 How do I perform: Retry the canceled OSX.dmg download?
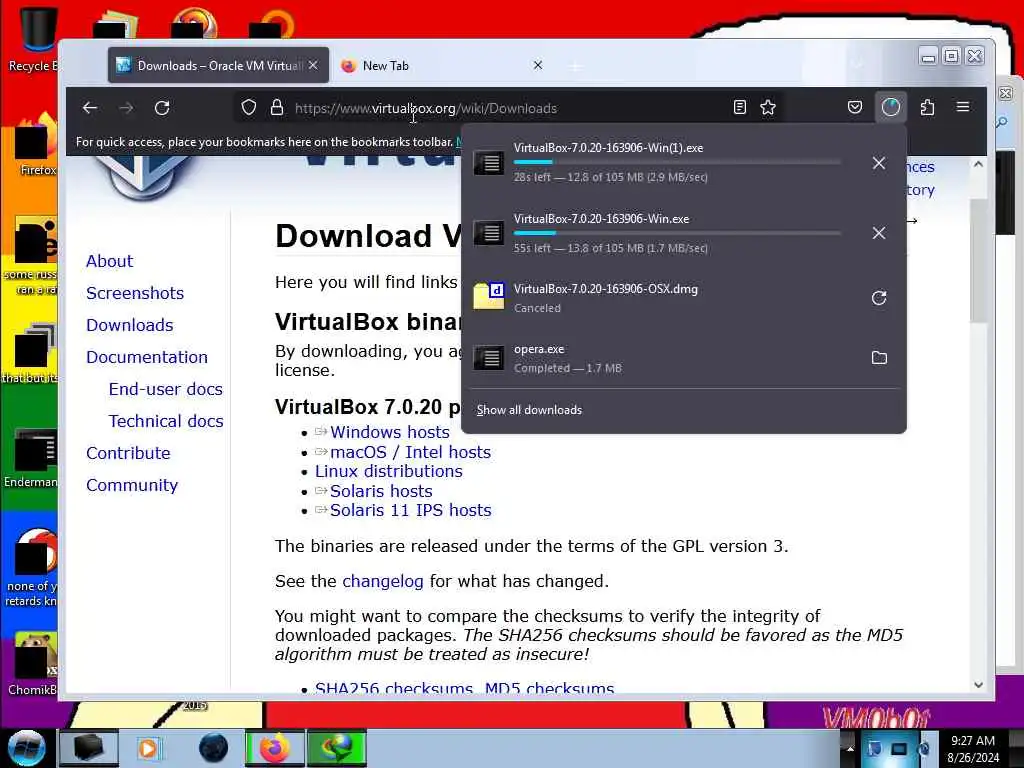point(879,298)
